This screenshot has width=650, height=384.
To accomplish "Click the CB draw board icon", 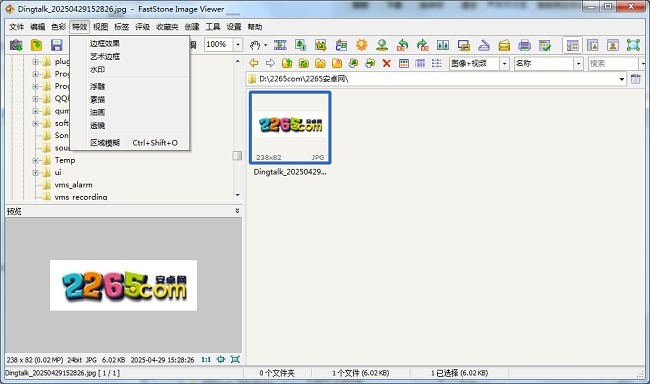I will (341, 45).
